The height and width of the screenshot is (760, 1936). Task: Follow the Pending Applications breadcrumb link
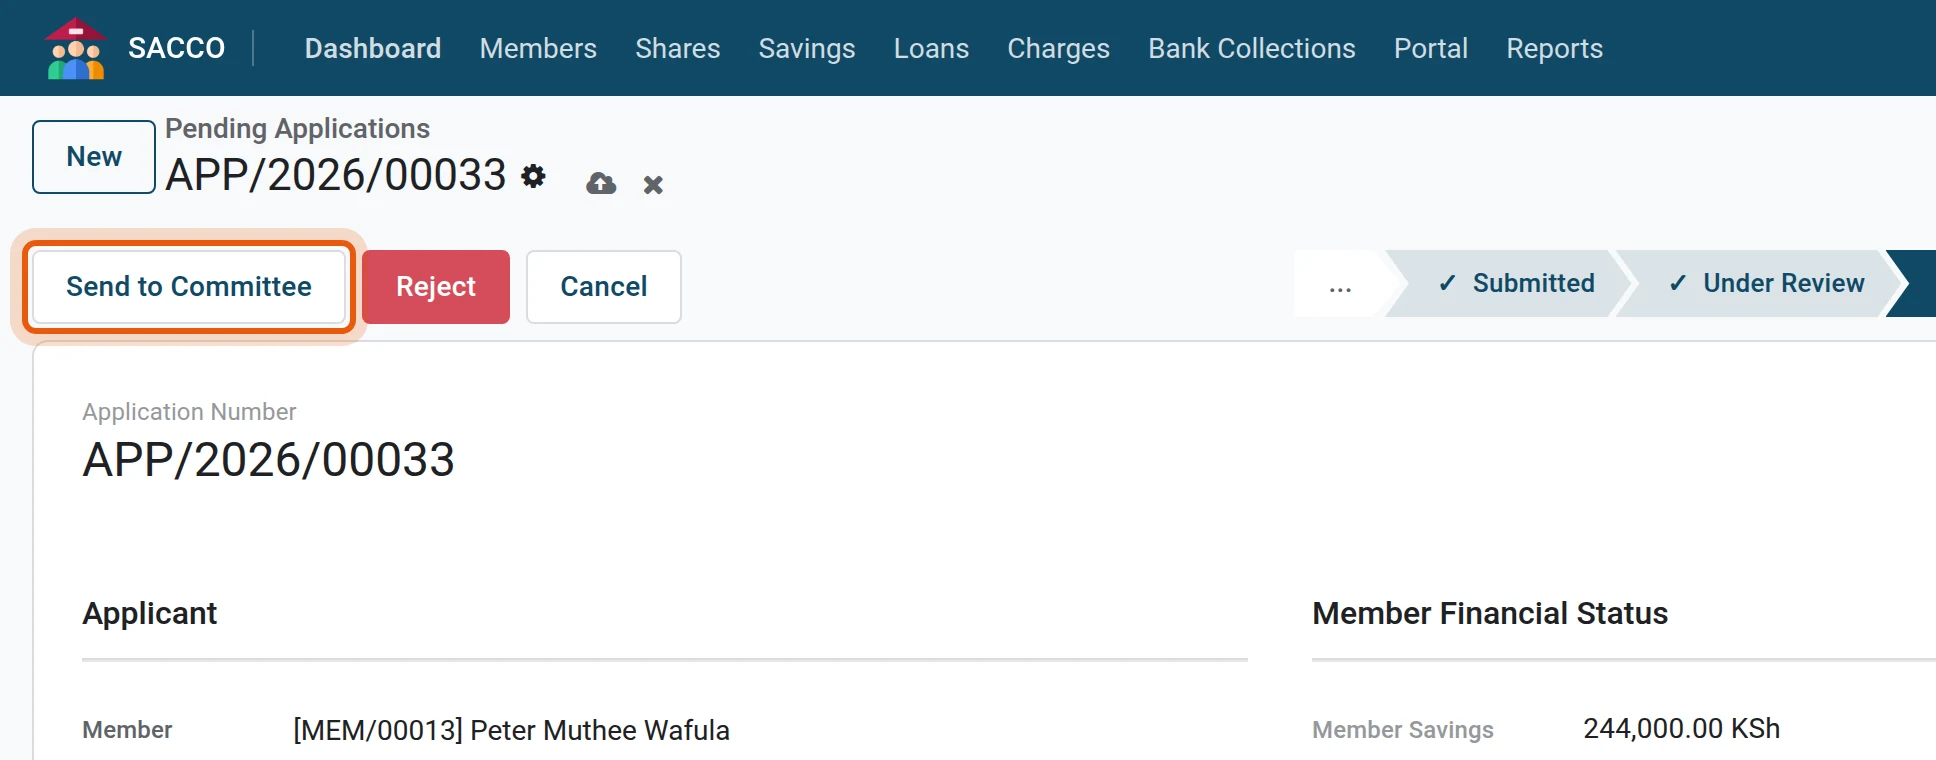click(x=297, y=128)
